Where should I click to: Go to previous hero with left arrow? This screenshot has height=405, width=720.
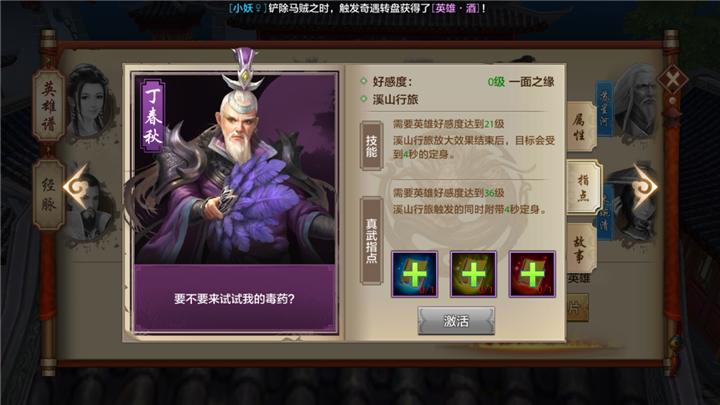click(x=76, y=187)
